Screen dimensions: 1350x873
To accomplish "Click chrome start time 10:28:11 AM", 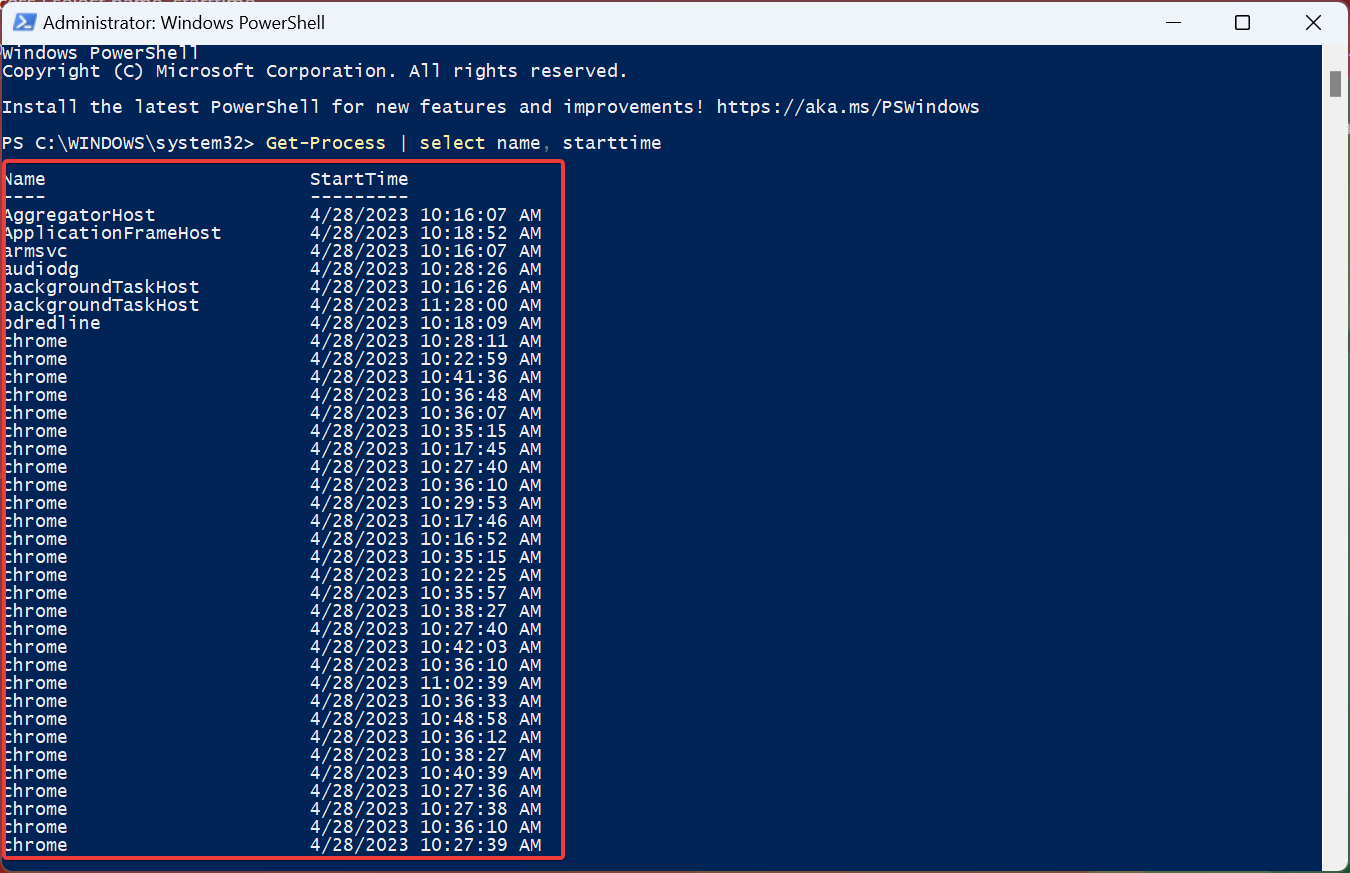I will (x=426, y=341).
